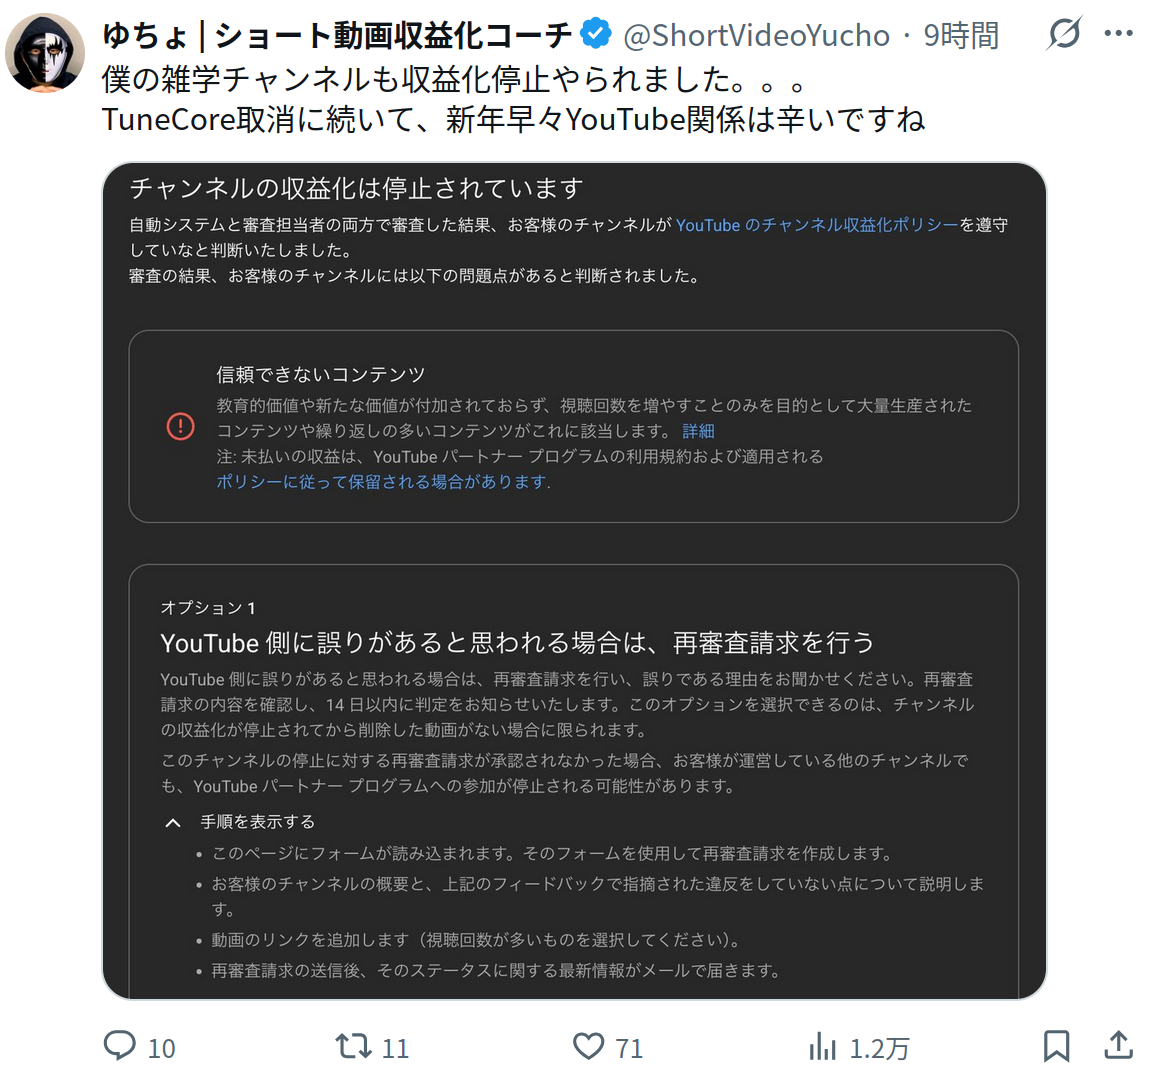The image size is (1161, 1084).
Task: Like the tweet with the heart icon
Action: click(x=588, y=1046)
